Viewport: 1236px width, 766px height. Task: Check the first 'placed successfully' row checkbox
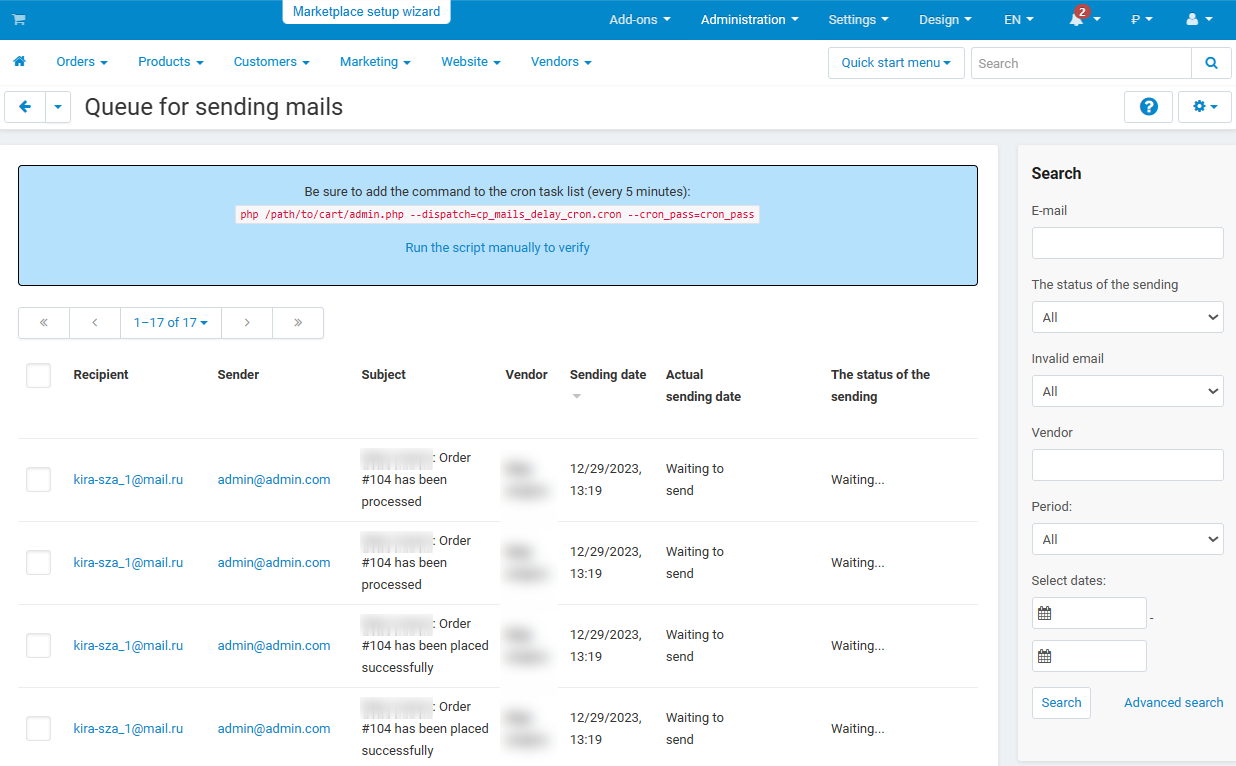[x=38, y=646]
